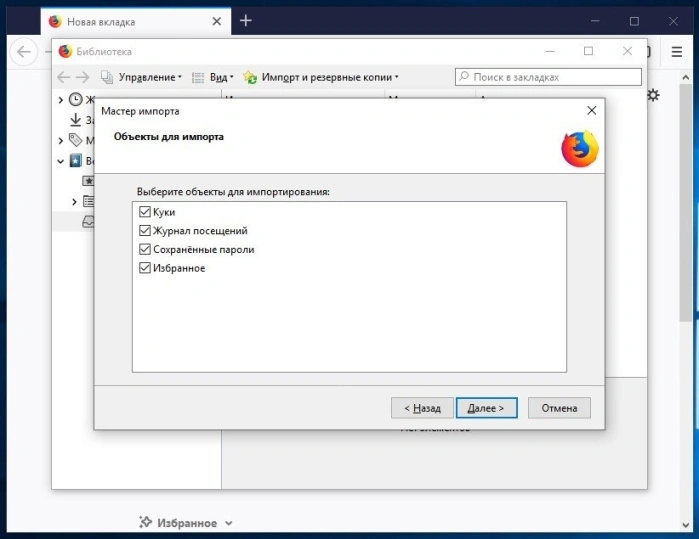Click the Поиск в закладках search field
Viewport: 699px width, 539px height.
[548, 77]
